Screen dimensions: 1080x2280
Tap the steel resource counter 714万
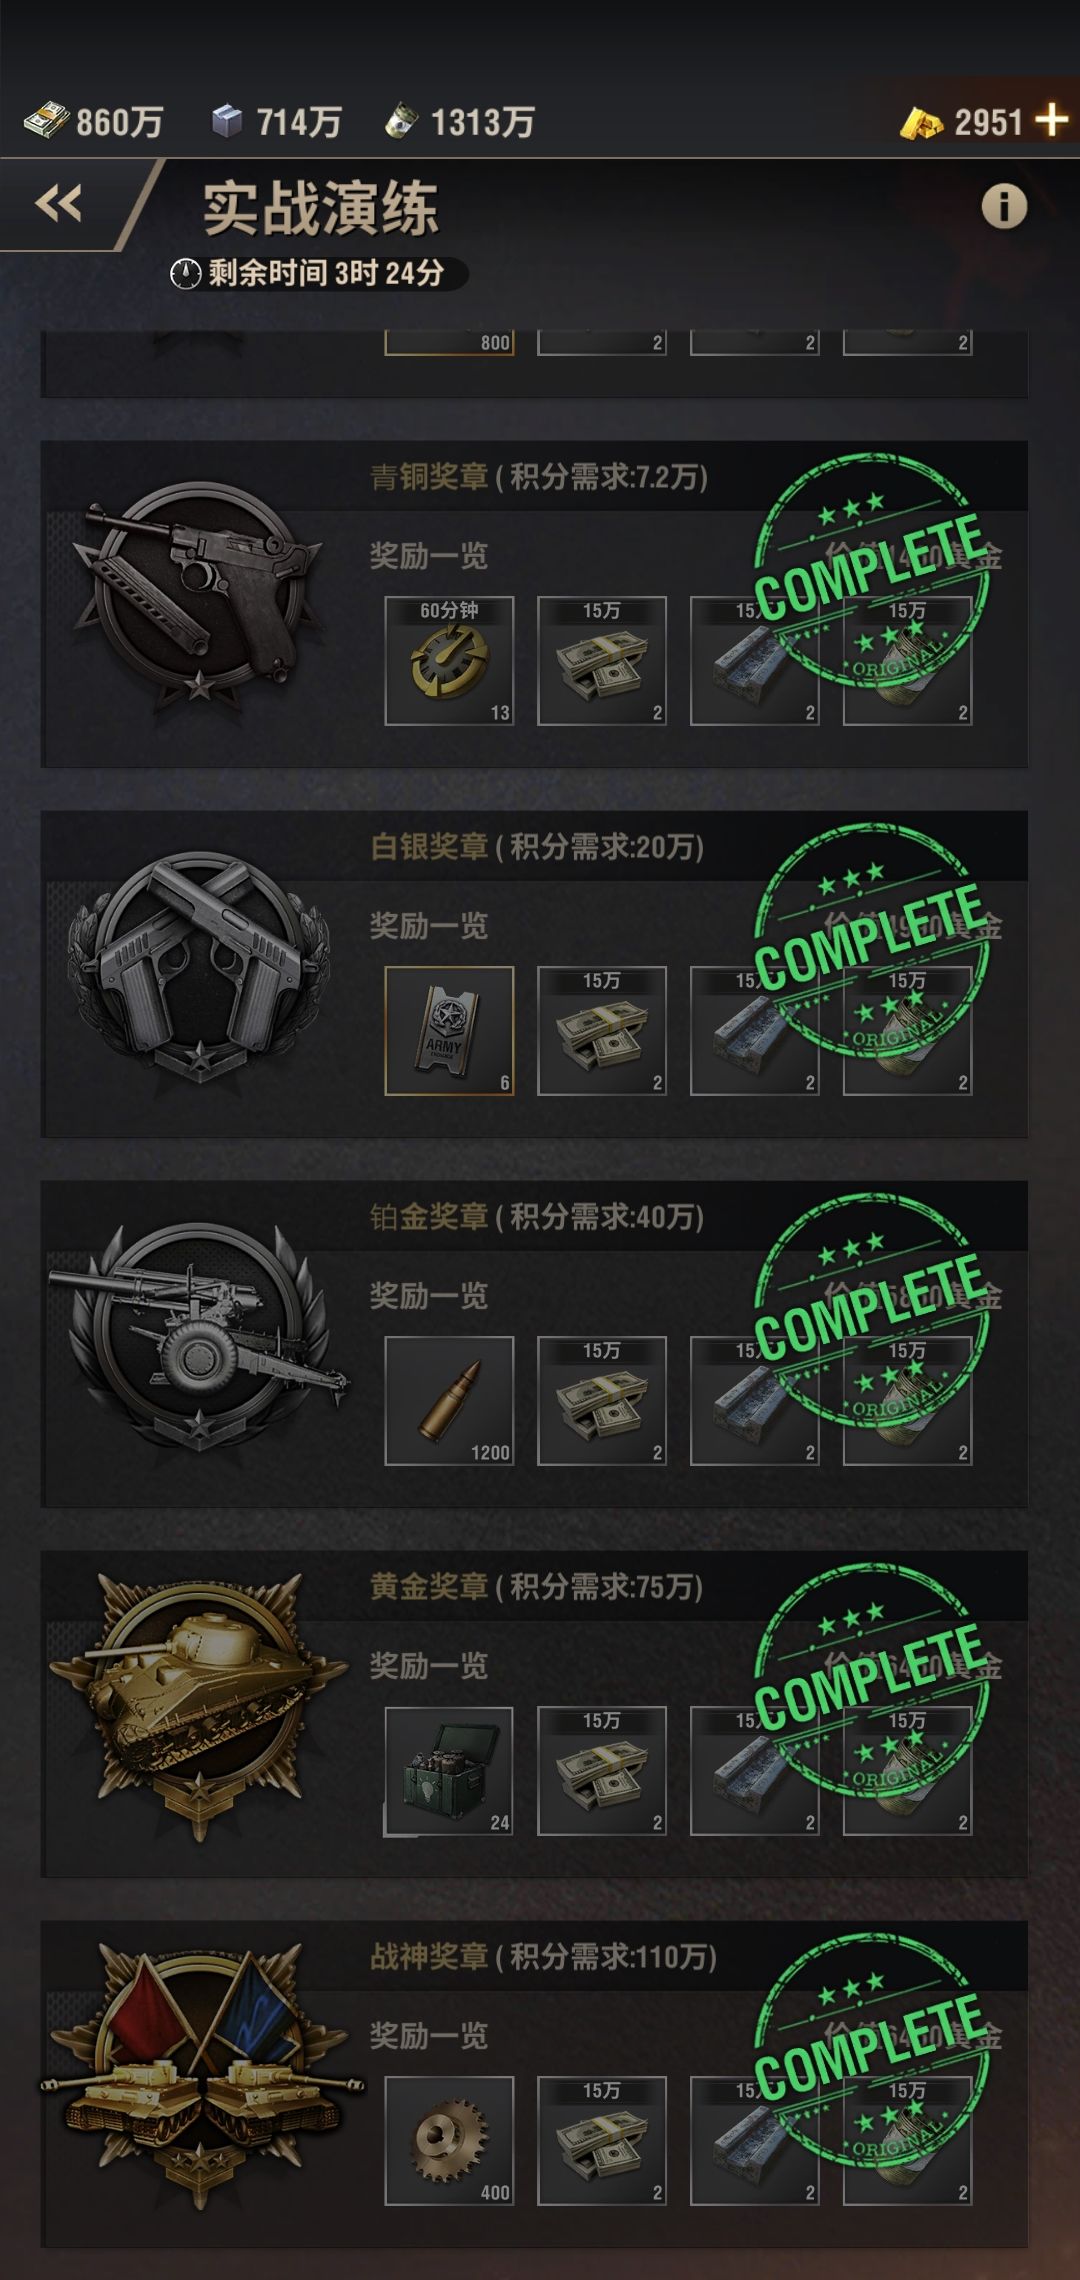pos(276,122)
